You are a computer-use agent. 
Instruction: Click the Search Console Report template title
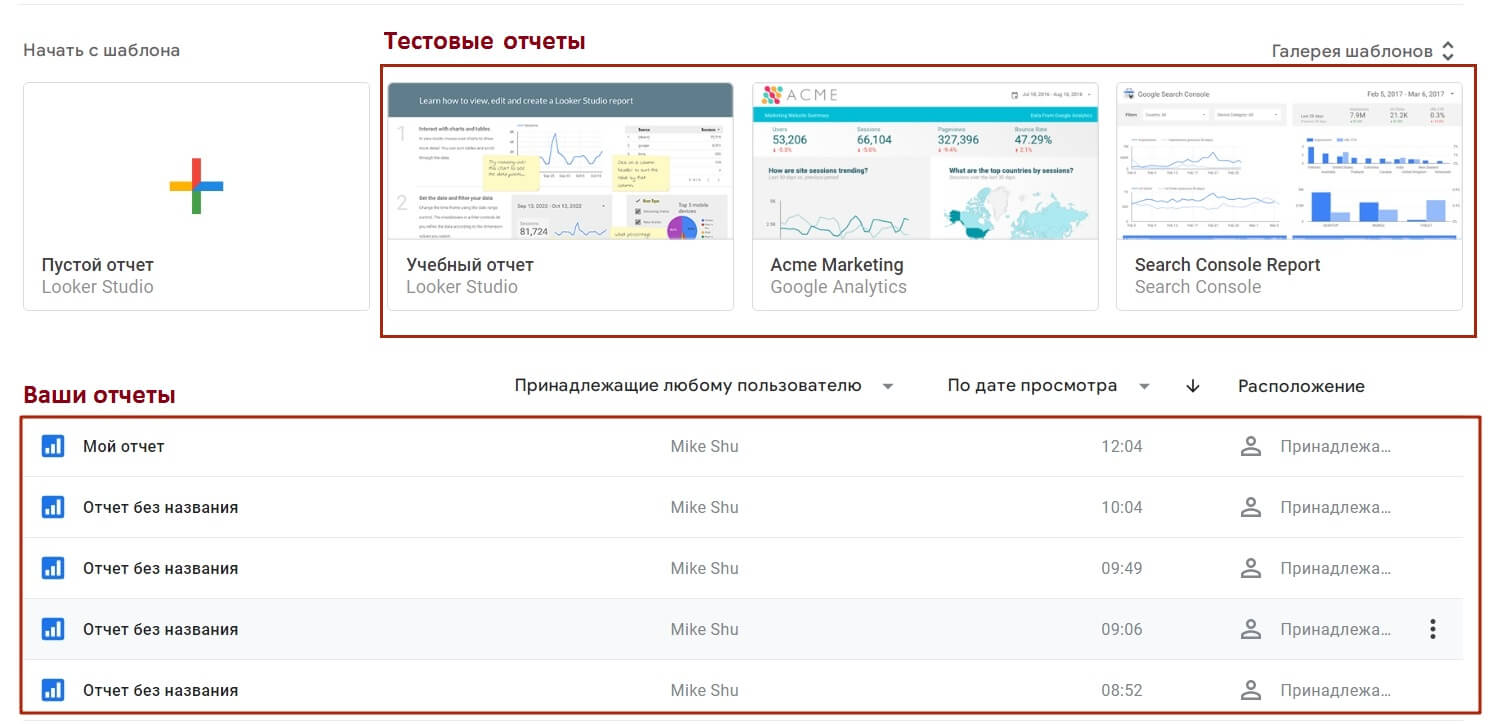coord(1228,265)
